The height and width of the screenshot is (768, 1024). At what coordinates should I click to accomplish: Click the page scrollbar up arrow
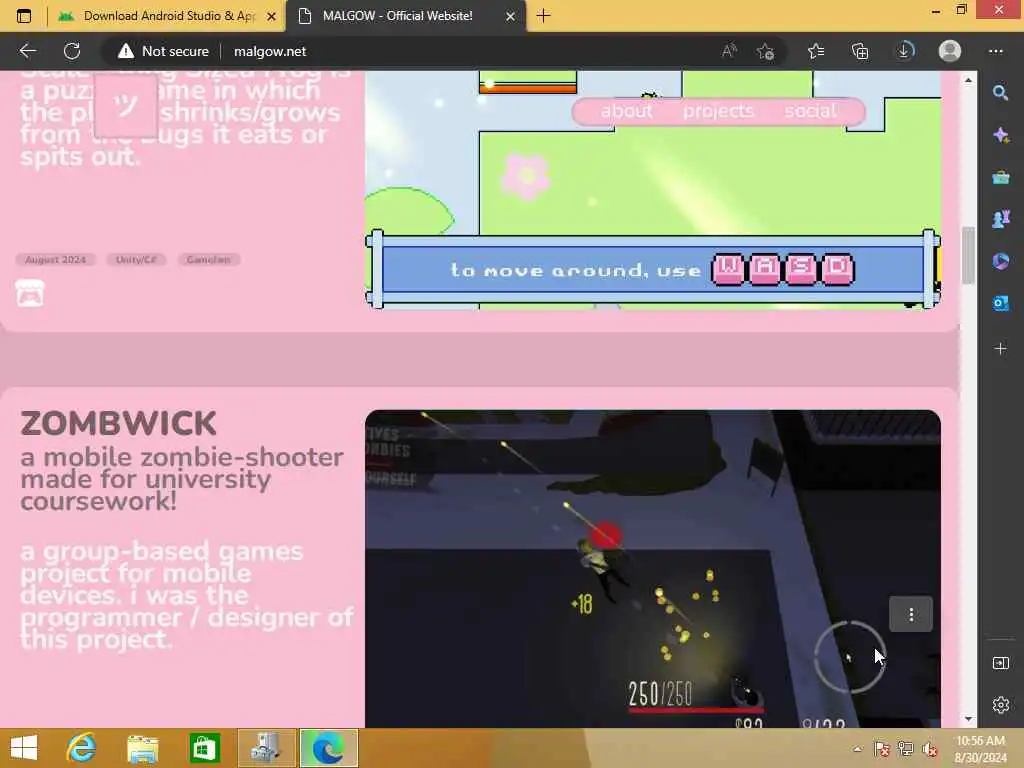coord(968,80)
